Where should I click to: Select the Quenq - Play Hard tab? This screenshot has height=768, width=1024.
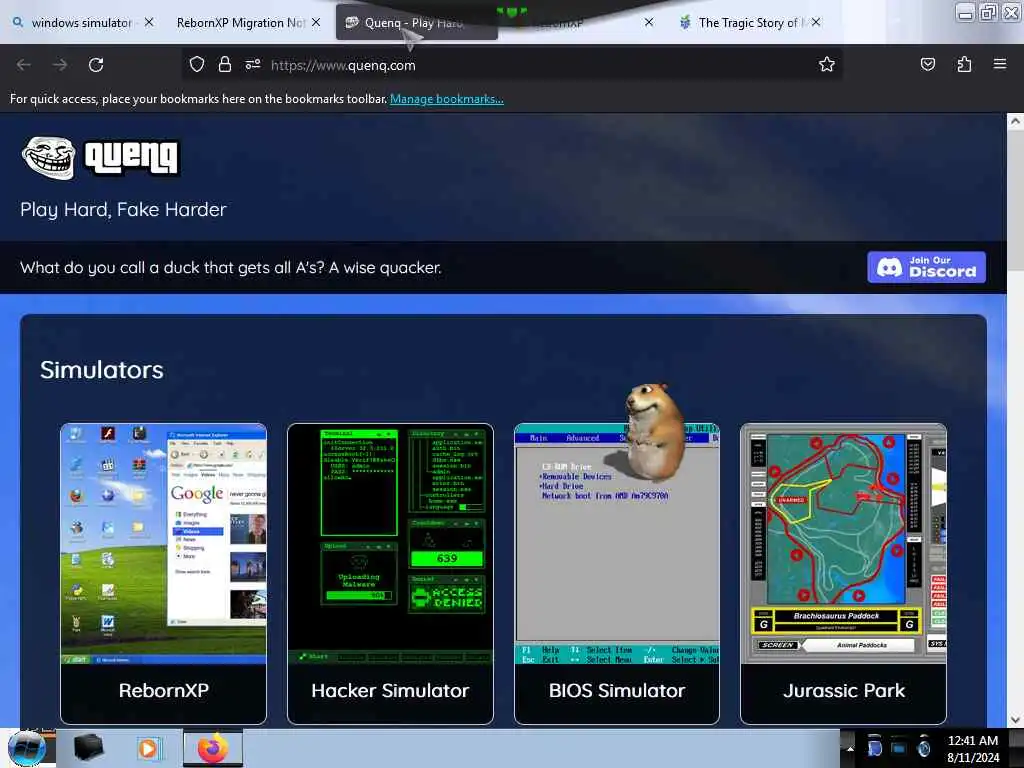416,23
